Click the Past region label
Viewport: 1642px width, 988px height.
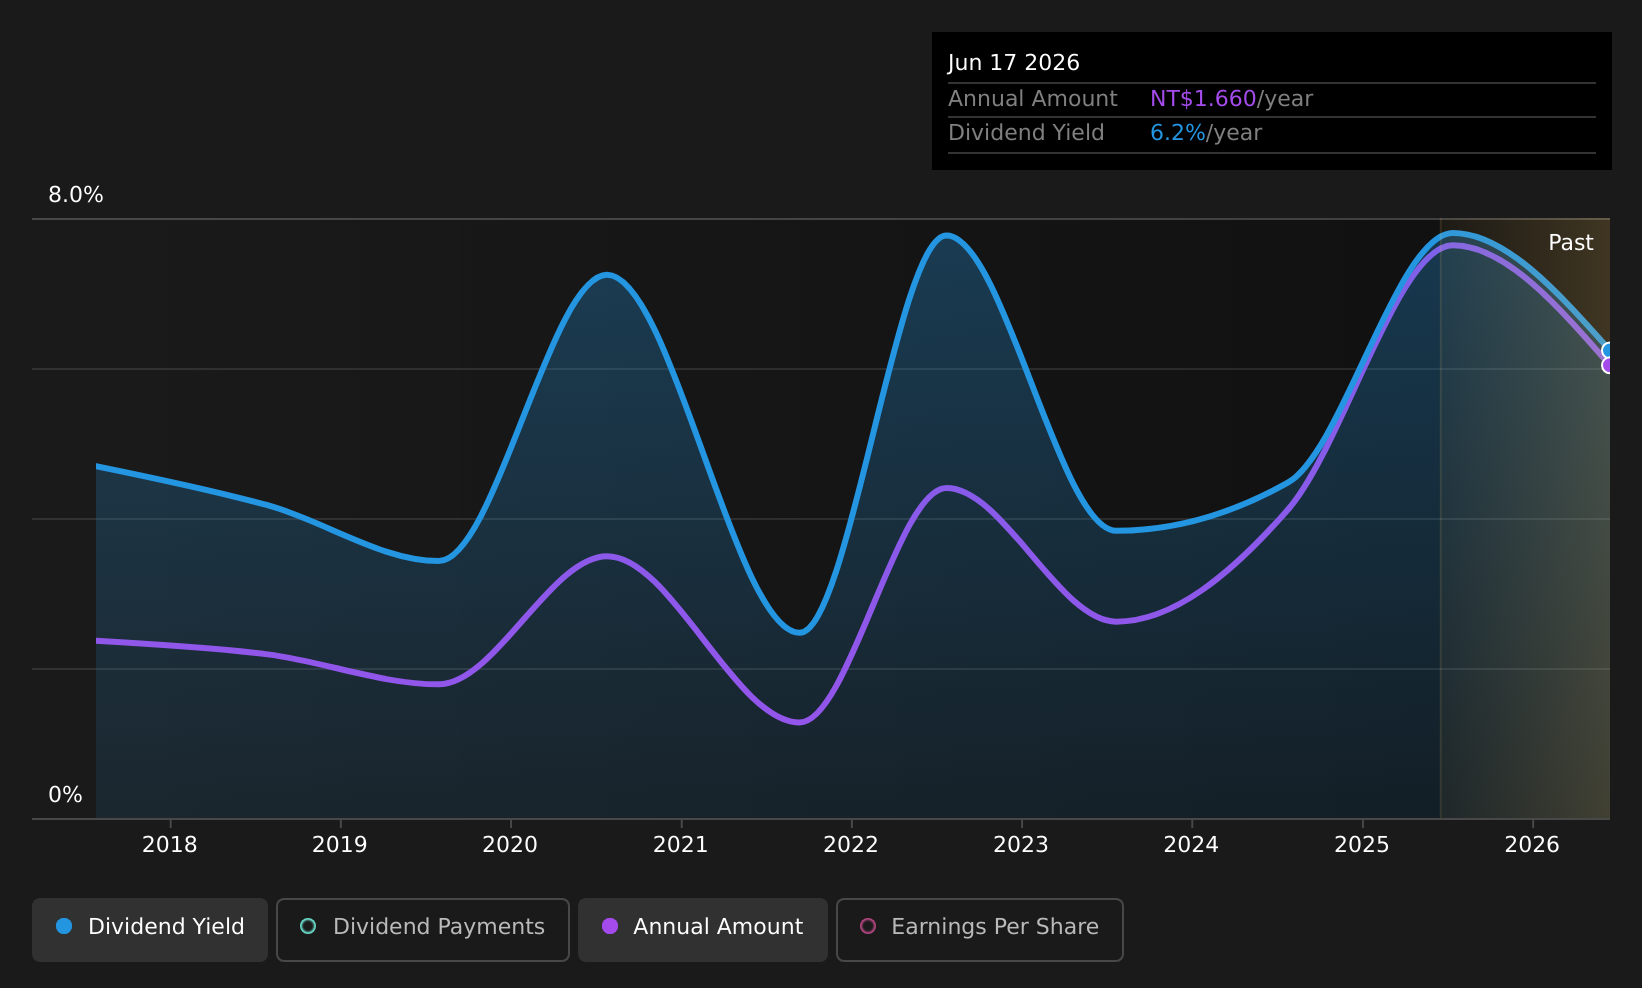coord(1571,243)
